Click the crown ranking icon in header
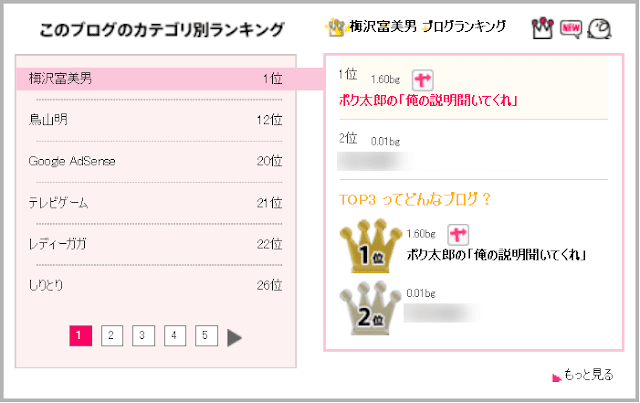Viewport: 640px width, 403px height. click(x=542, y=28)
